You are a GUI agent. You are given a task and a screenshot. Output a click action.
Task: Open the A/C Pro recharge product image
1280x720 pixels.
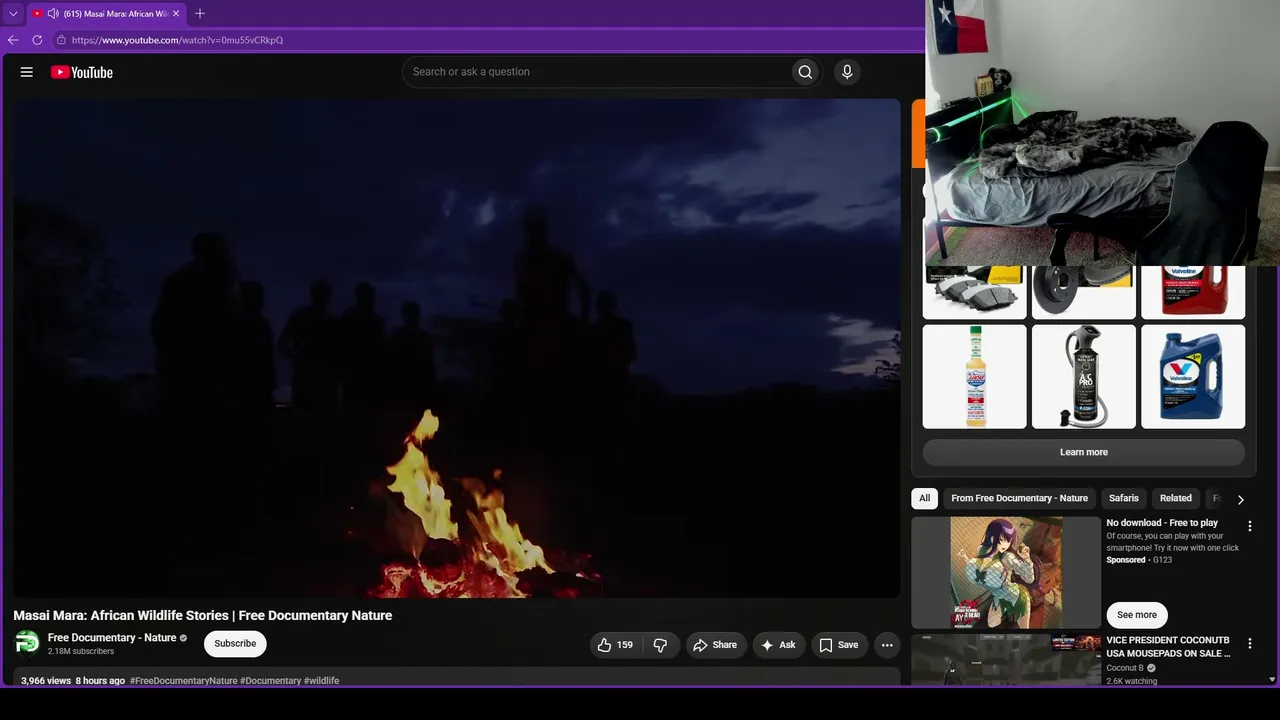(1084, 376)
